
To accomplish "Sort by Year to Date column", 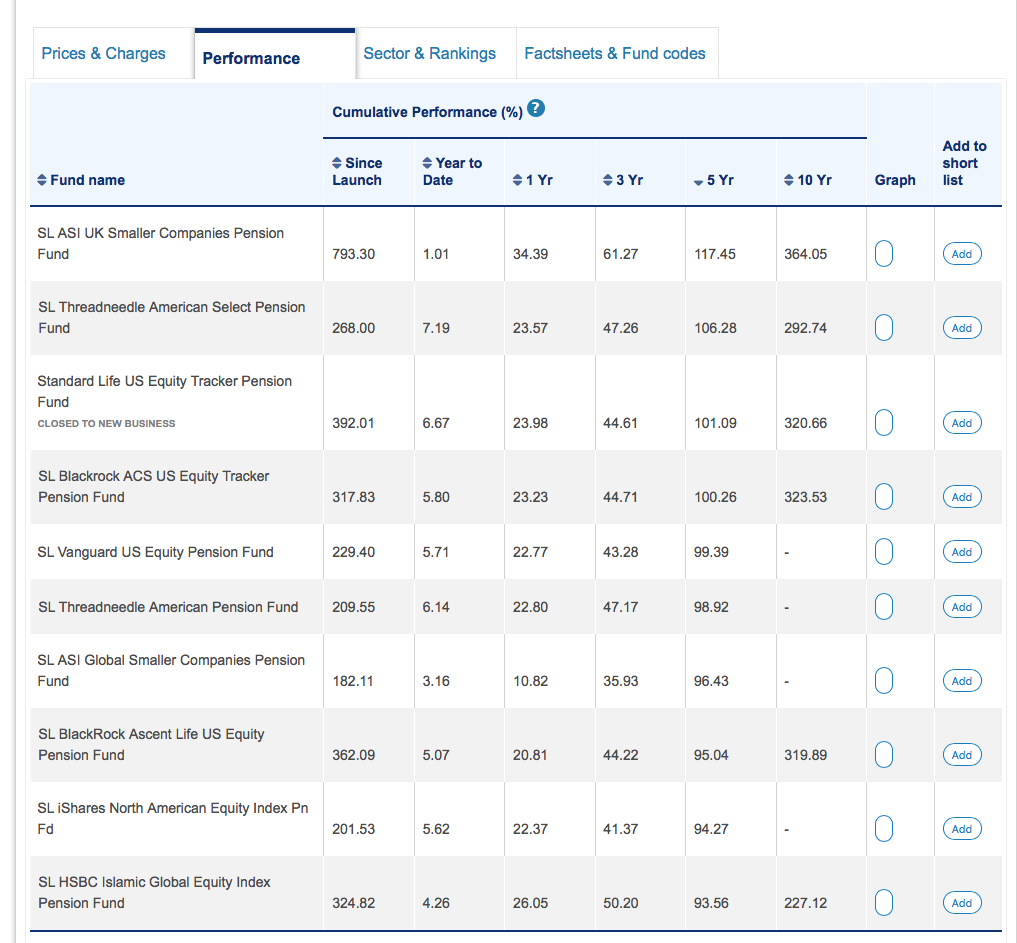I will tap(451, 171).
